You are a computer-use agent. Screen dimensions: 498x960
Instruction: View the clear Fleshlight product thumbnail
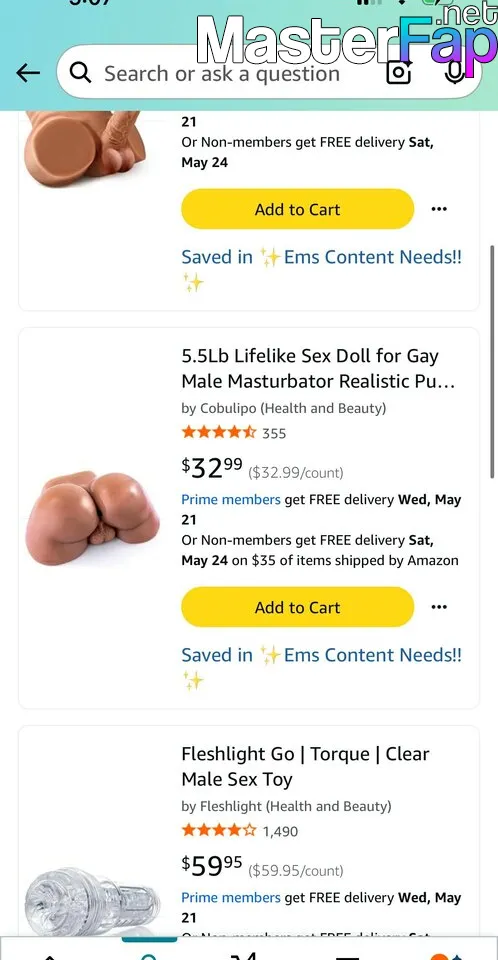[x=92, y=903]
